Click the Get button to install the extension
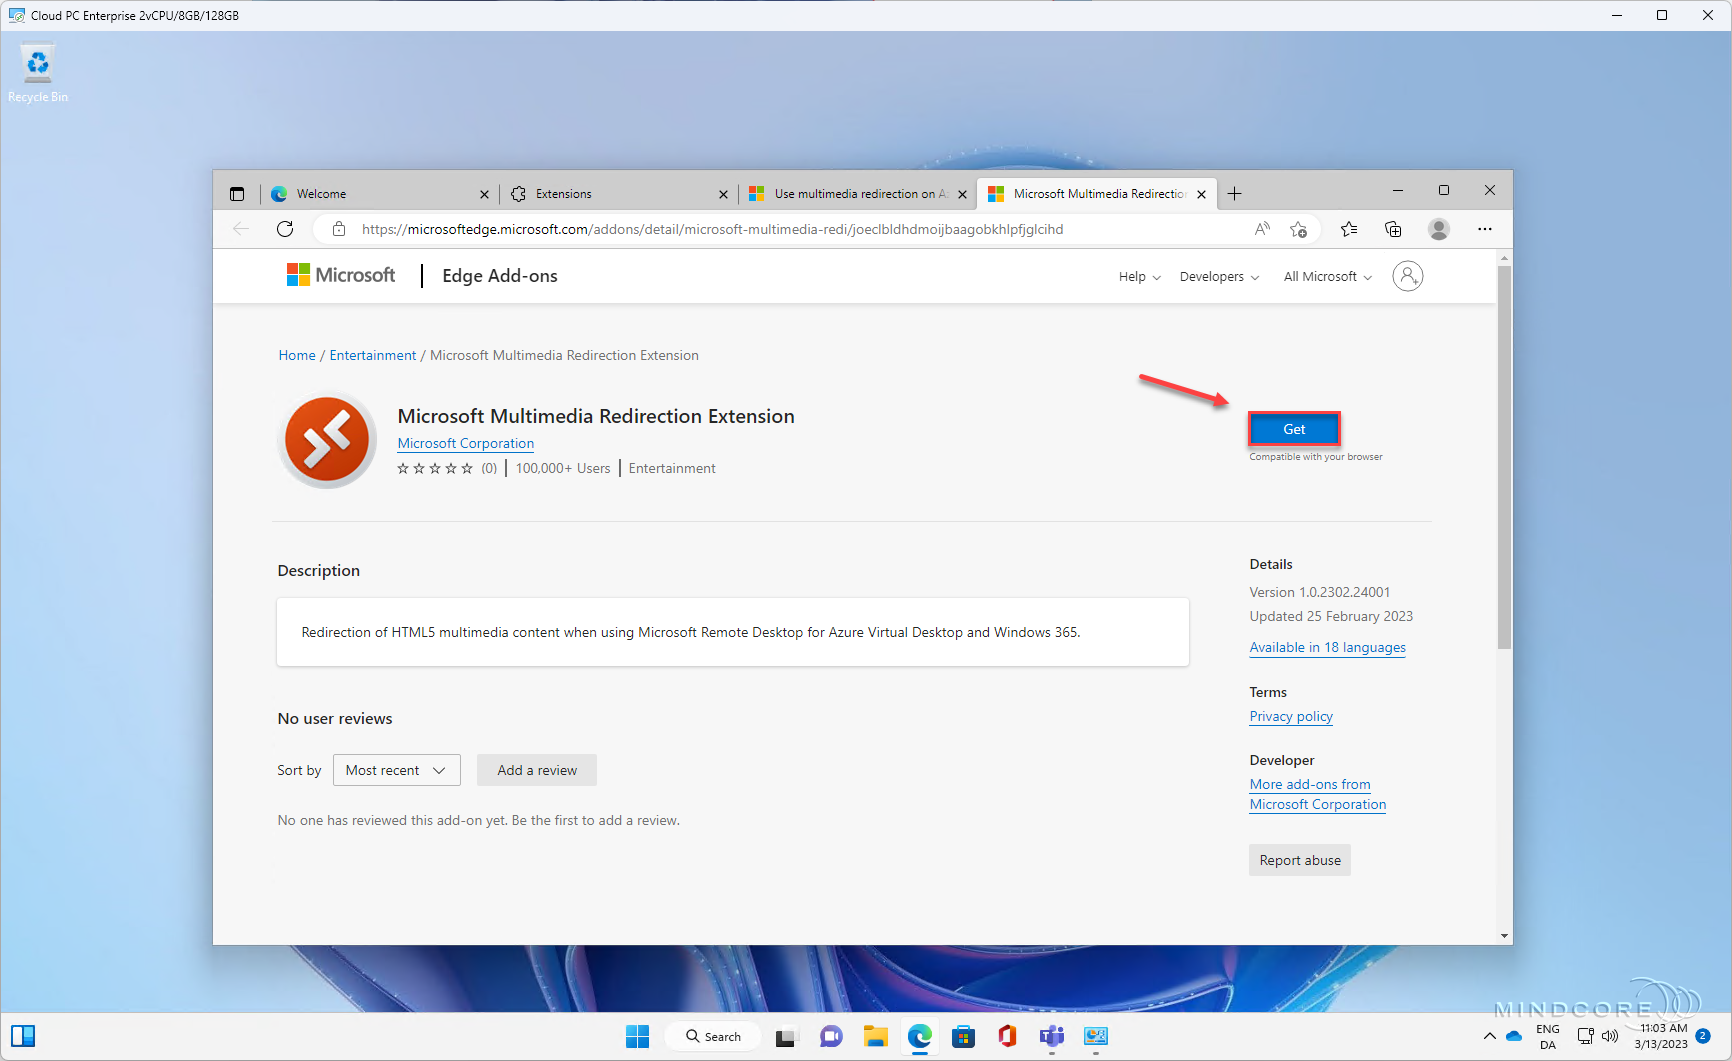1732x1061 pixels. click(1294, 428)
